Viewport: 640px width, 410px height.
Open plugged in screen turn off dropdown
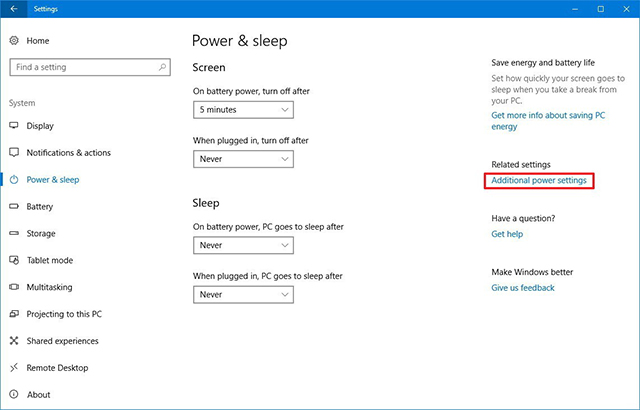[243, 159]
